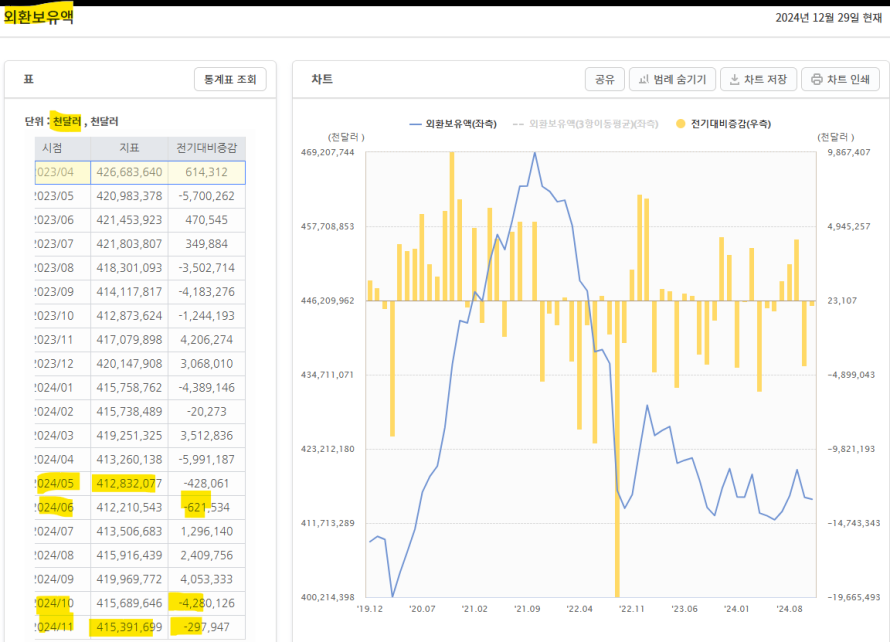
Task: Click the 전기대비증감 column header in table
Action: [206, 148]
